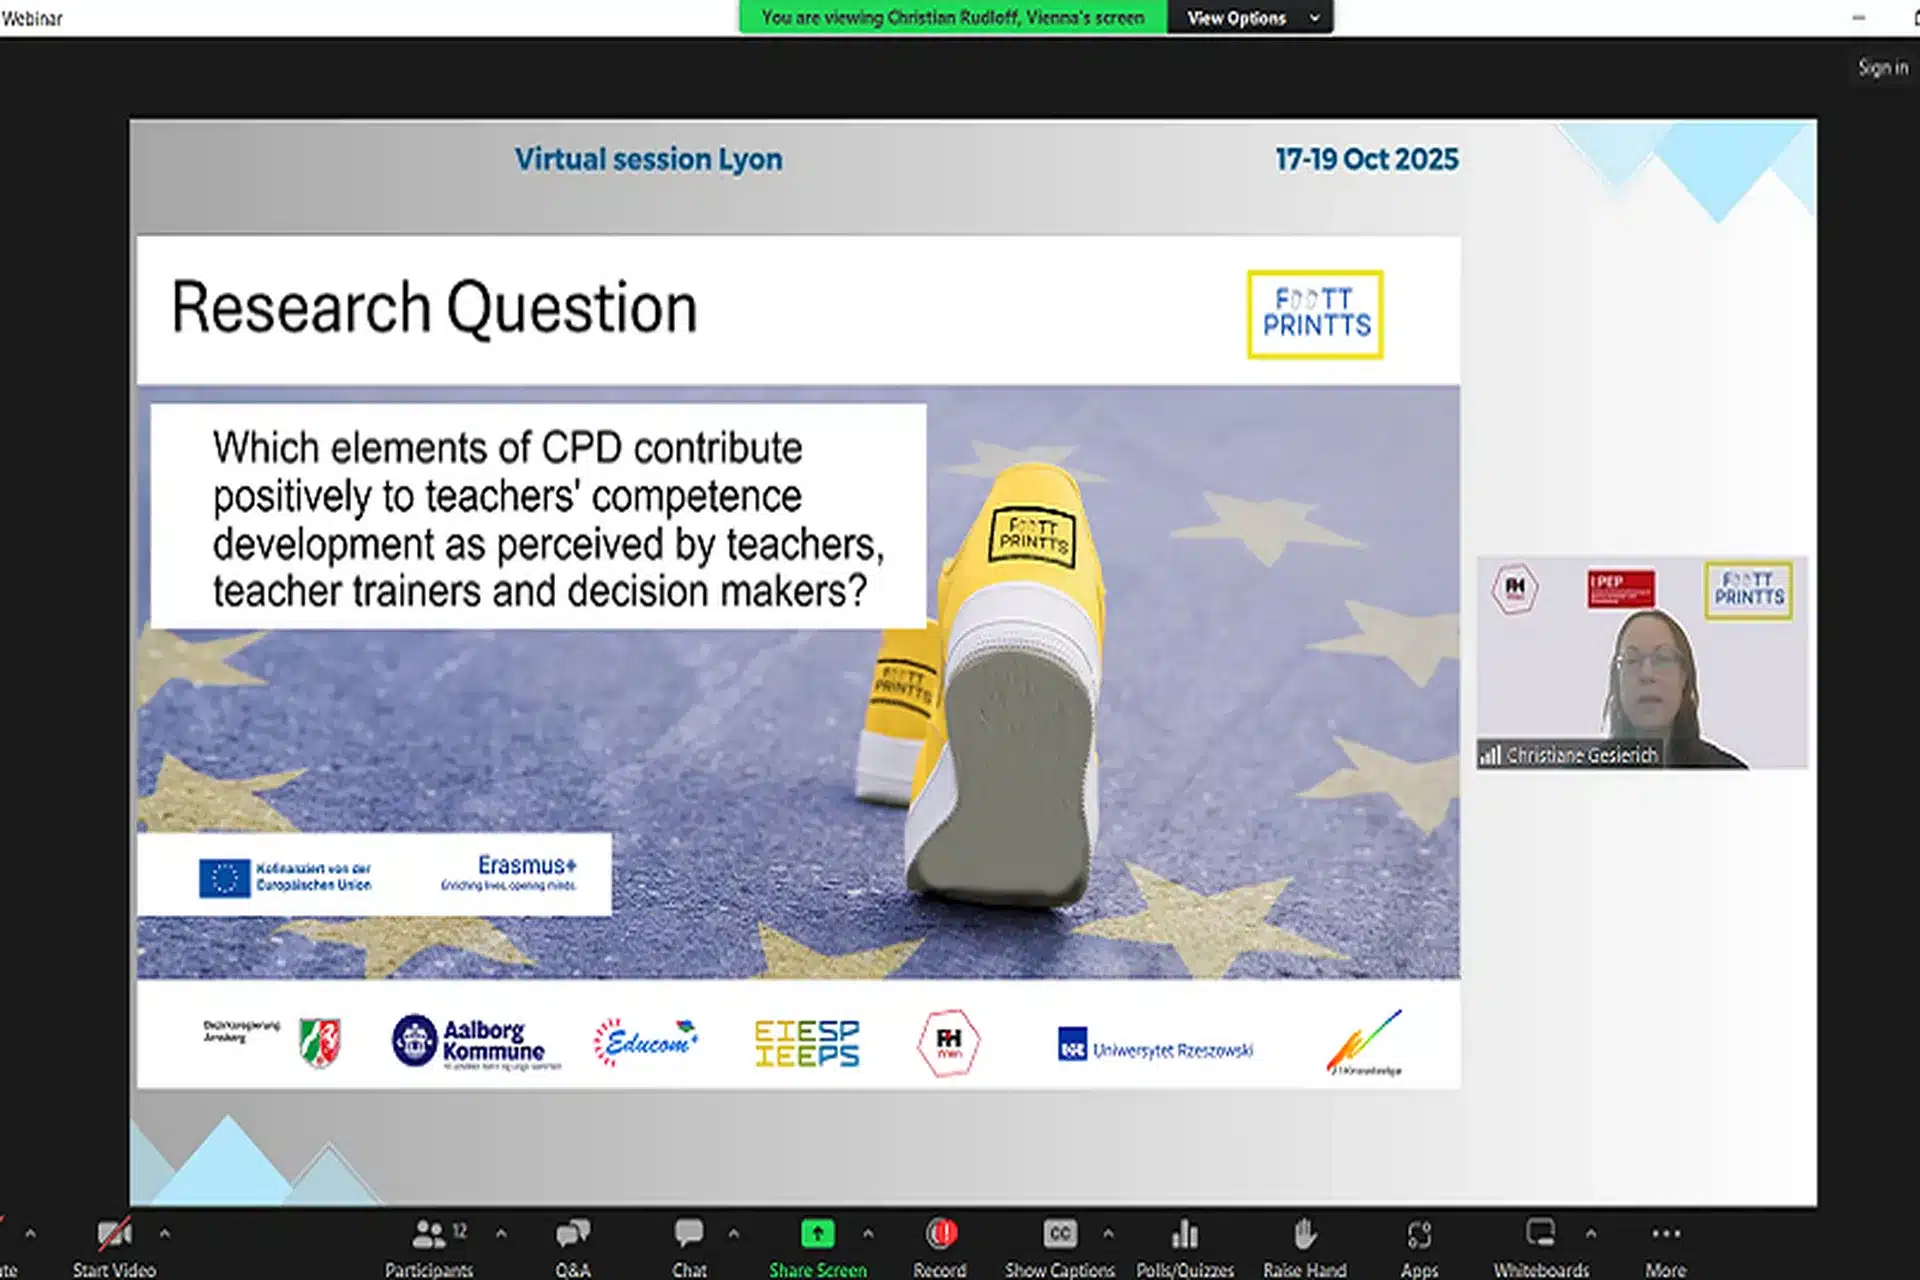The height and width of the screenshot is (1280, 1920).
Task: Expand chat options arrow beside Chat
Action: (734, 1234)
